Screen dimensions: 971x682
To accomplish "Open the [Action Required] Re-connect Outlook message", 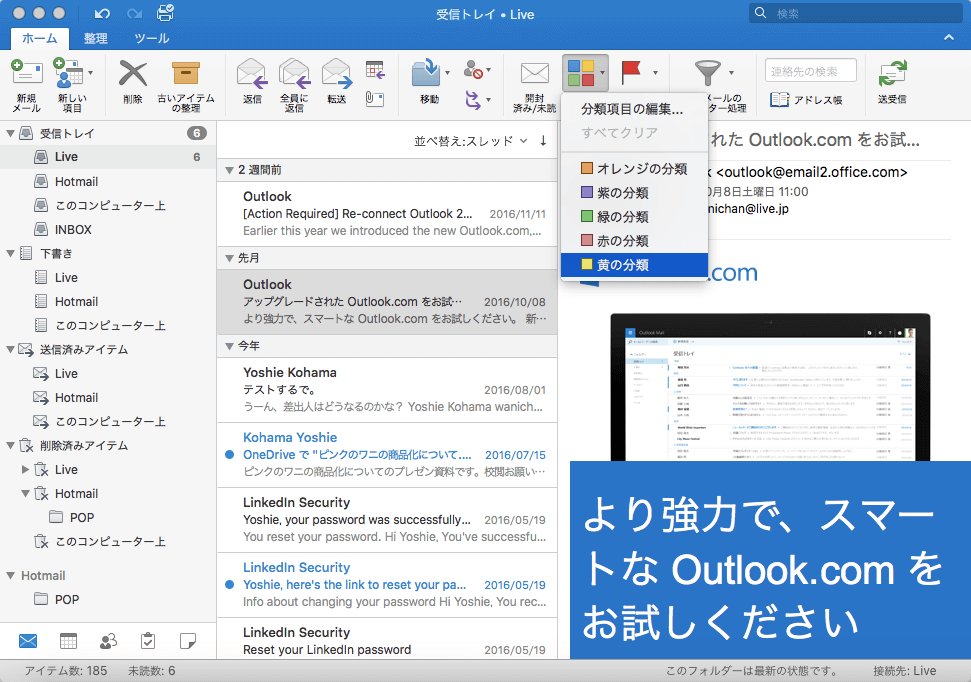I will pos(387,214).
